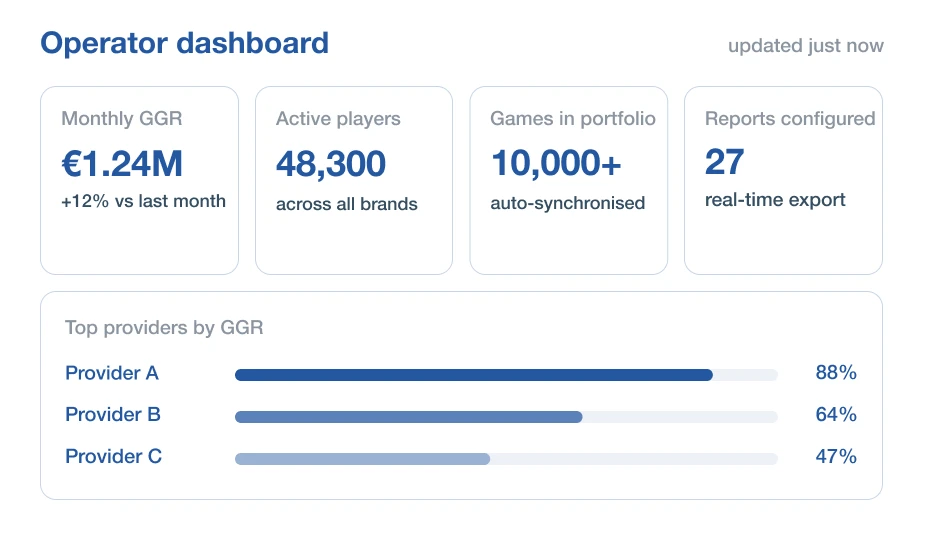Click the 'updated just now' status text
The height and width of the screenshot is (537, 932).
click(805, 46)
